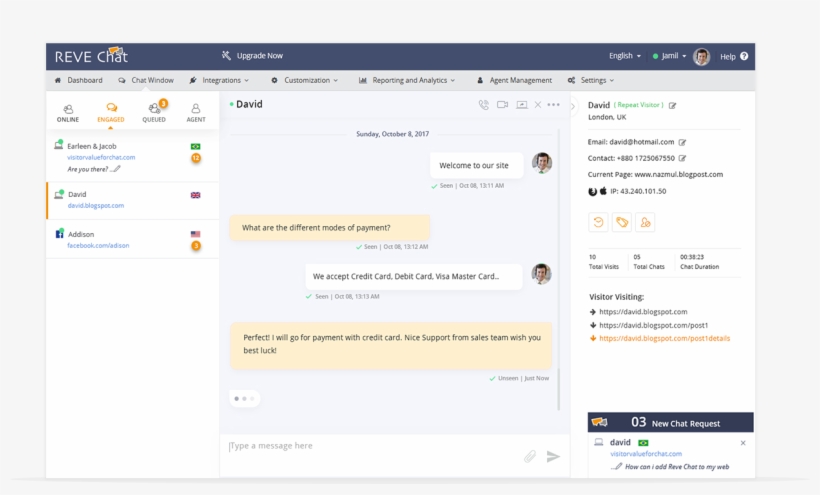Click the 12 unread badge on Earleen & Jacob
The image size is (820, 495).
[196, 158]
